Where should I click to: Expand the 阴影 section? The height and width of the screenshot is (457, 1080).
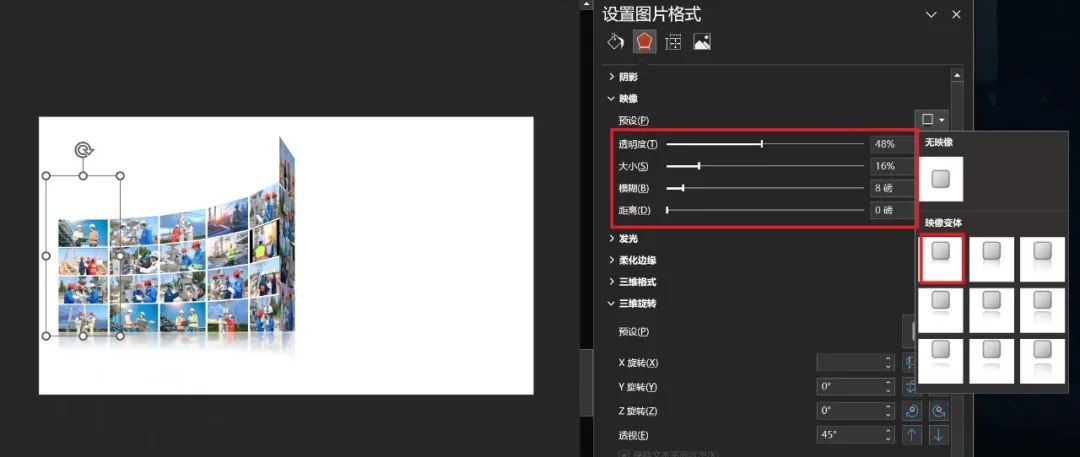pyautogui.click(x=623, y=77)
